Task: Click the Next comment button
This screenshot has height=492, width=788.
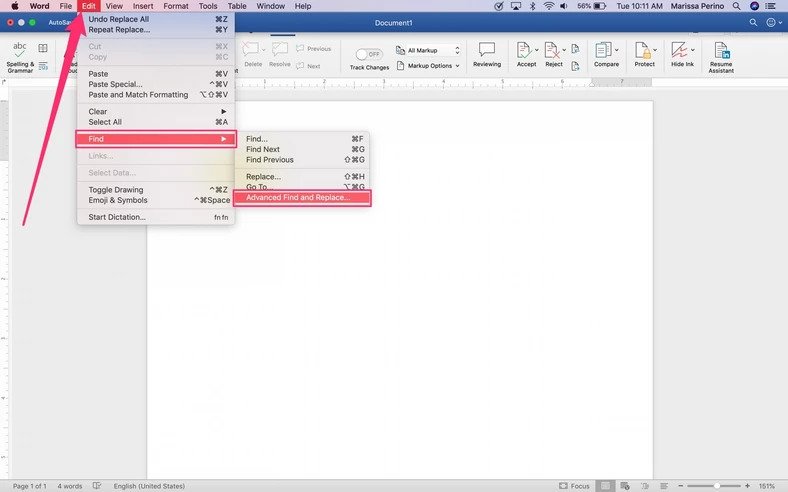Action: (x=308, y=66)
